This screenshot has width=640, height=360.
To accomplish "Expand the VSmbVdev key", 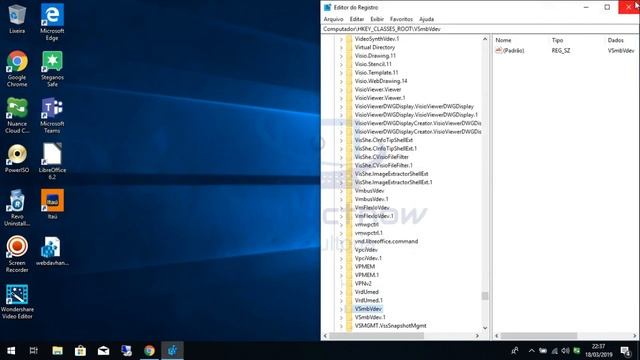I will tap(341, 309).
